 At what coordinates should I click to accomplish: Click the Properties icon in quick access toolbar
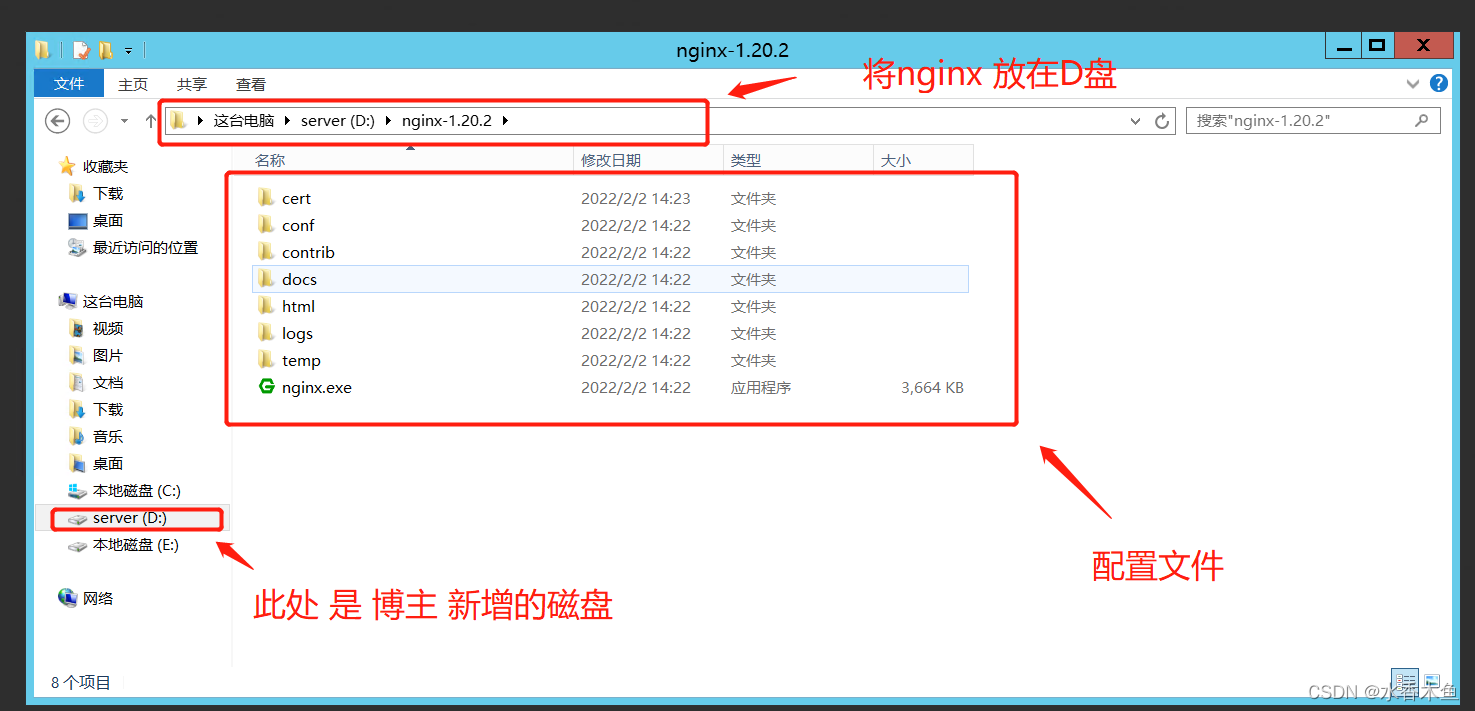pos(81,50)
